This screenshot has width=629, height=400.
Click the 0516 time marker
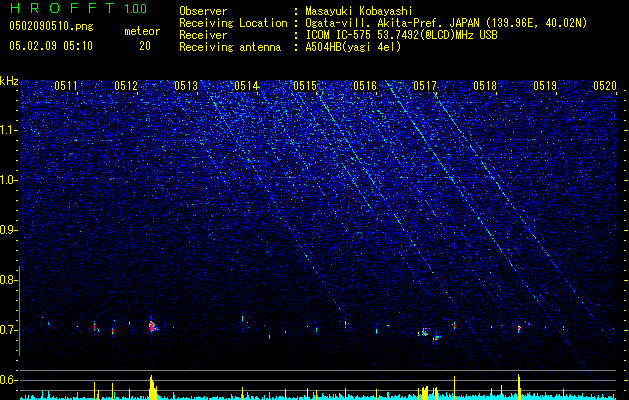[x=365, y=86]
